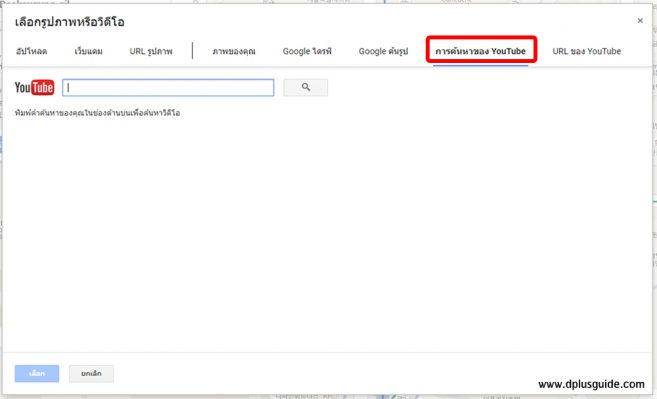Screen dimensions: 657x399
Task: Switch to the Google ไดรฟ์ tab
Action: 307,51
